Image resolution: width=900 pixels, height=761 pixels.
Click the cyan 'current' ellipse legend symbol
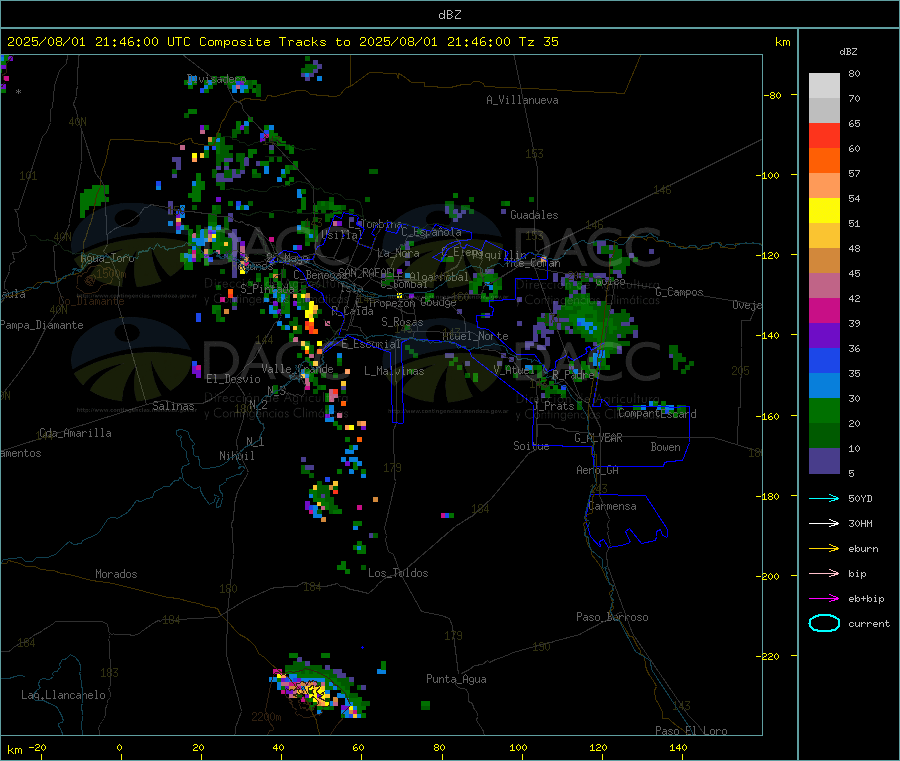(824, 623)
